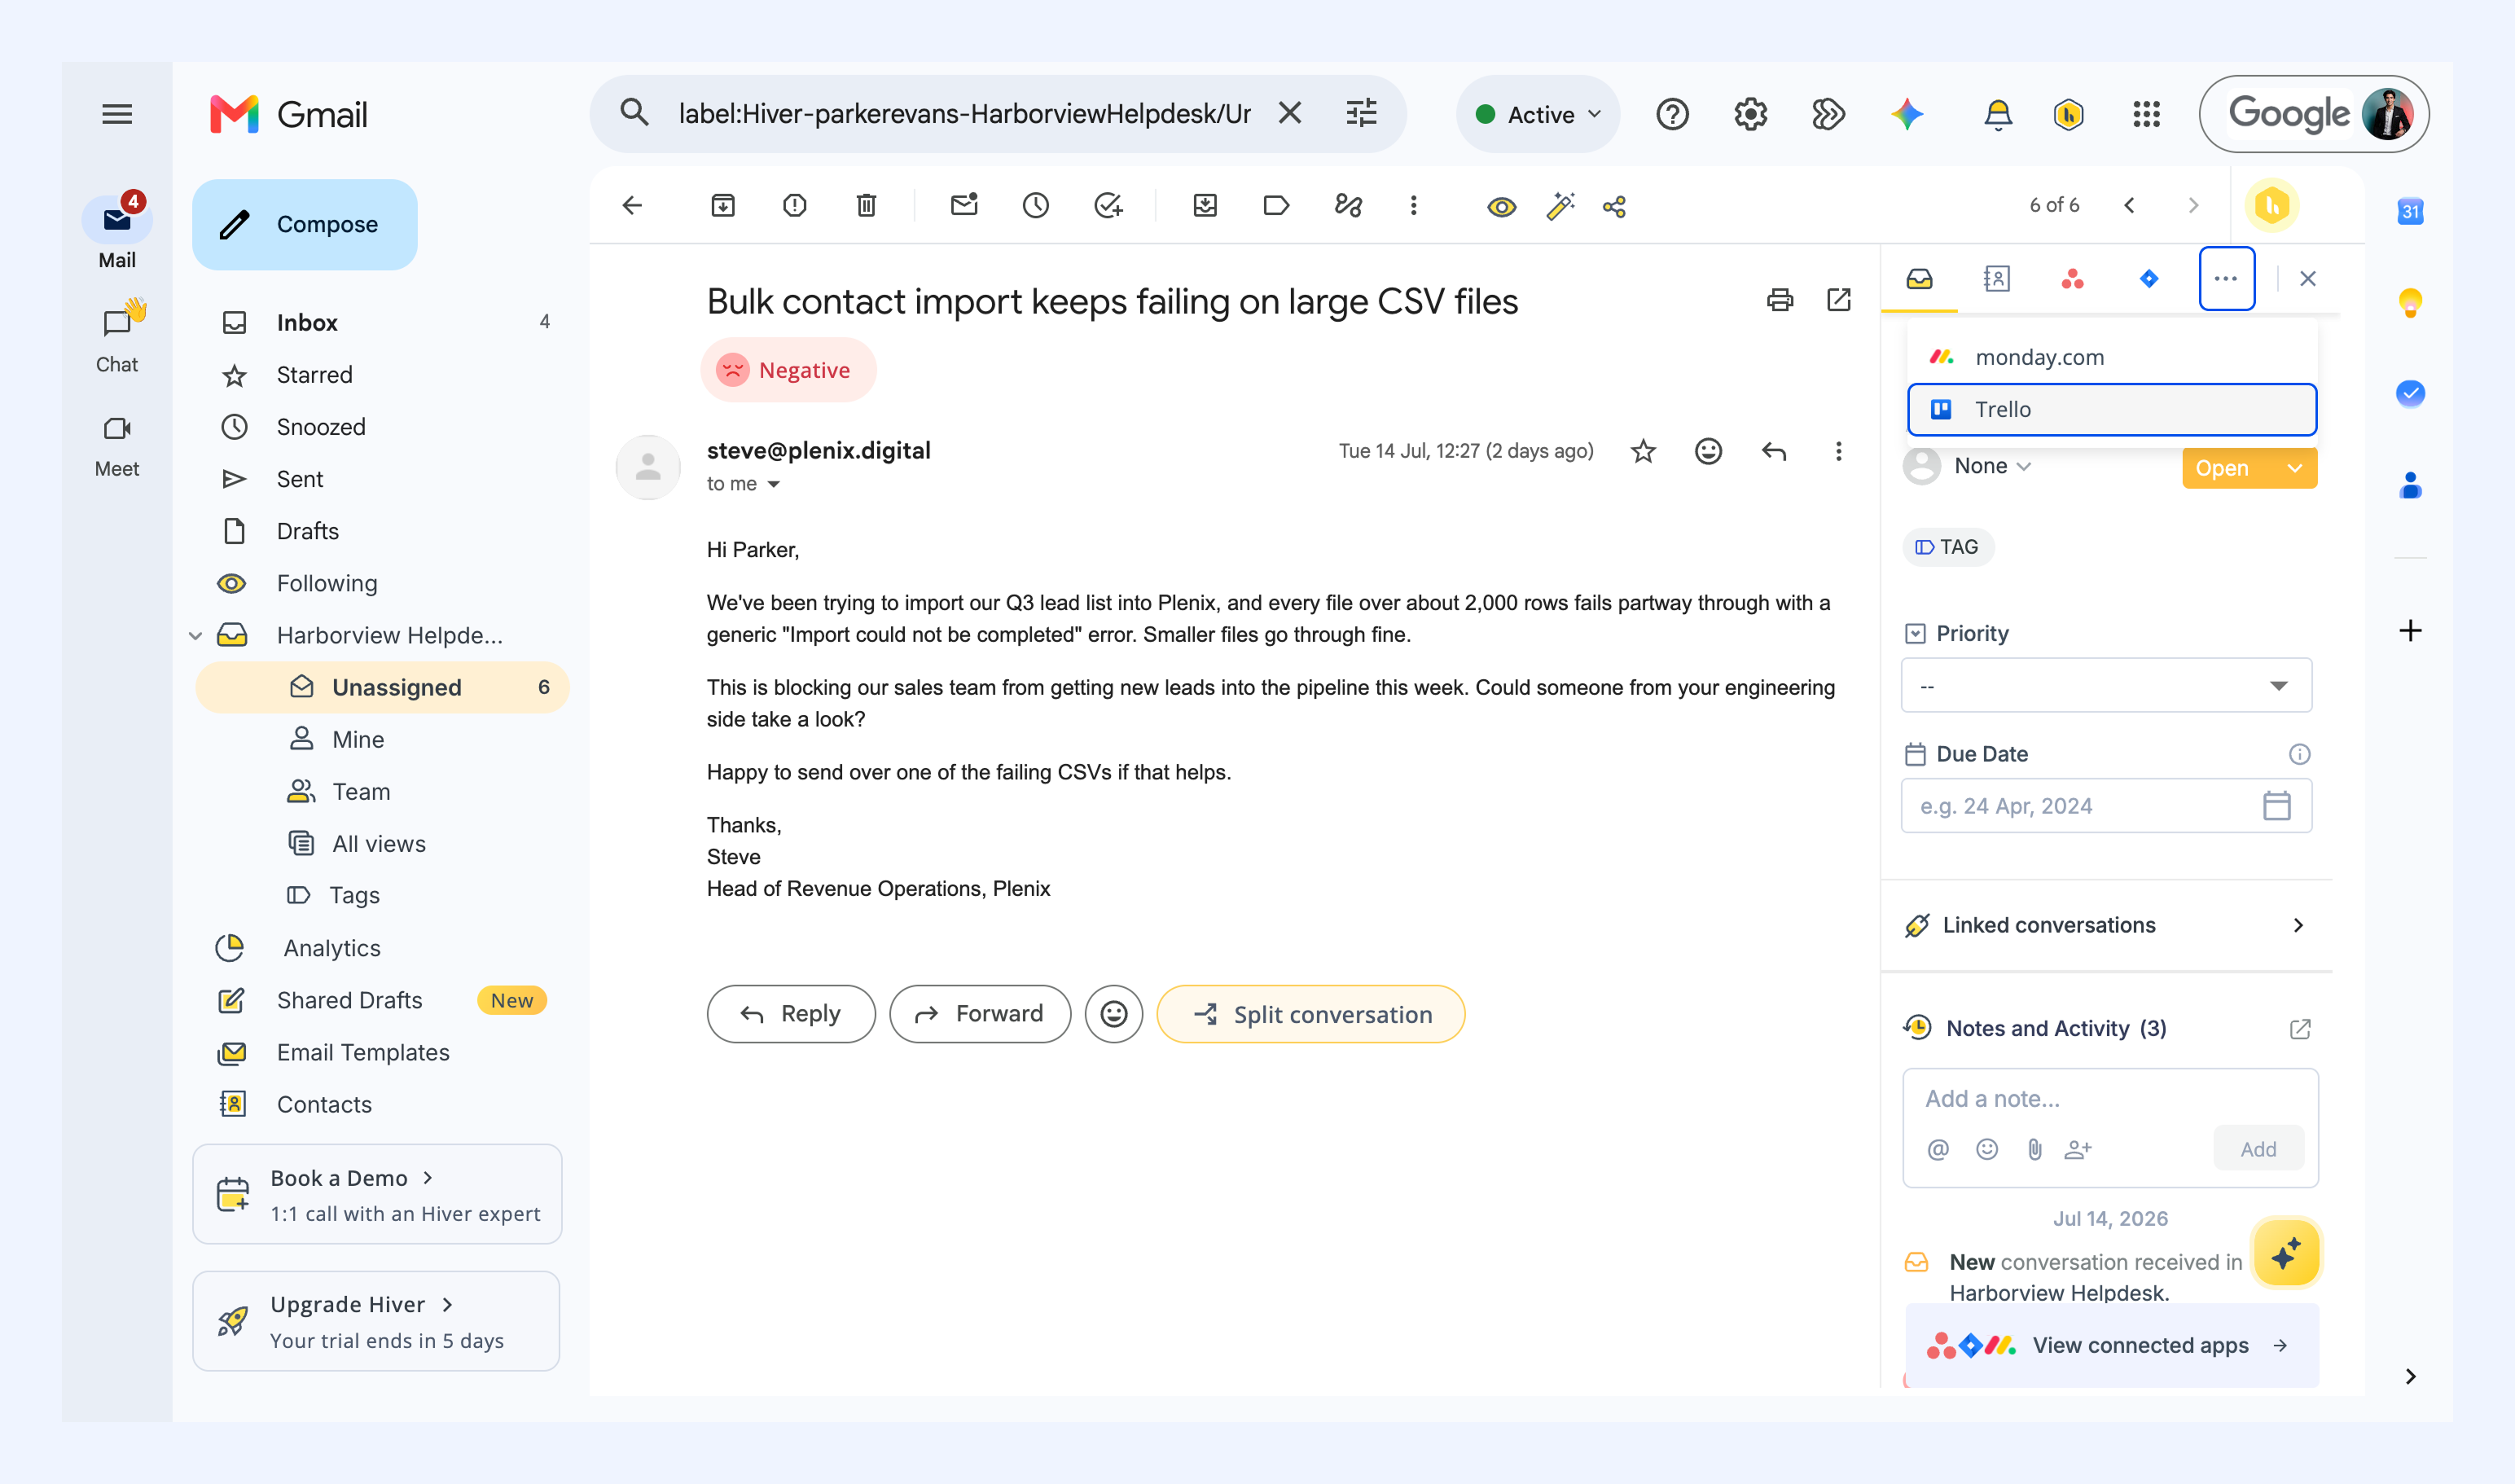2515x1484 pixels.
Task: Click the Hiver AI sparkle floating button
Action: 2286,1254
